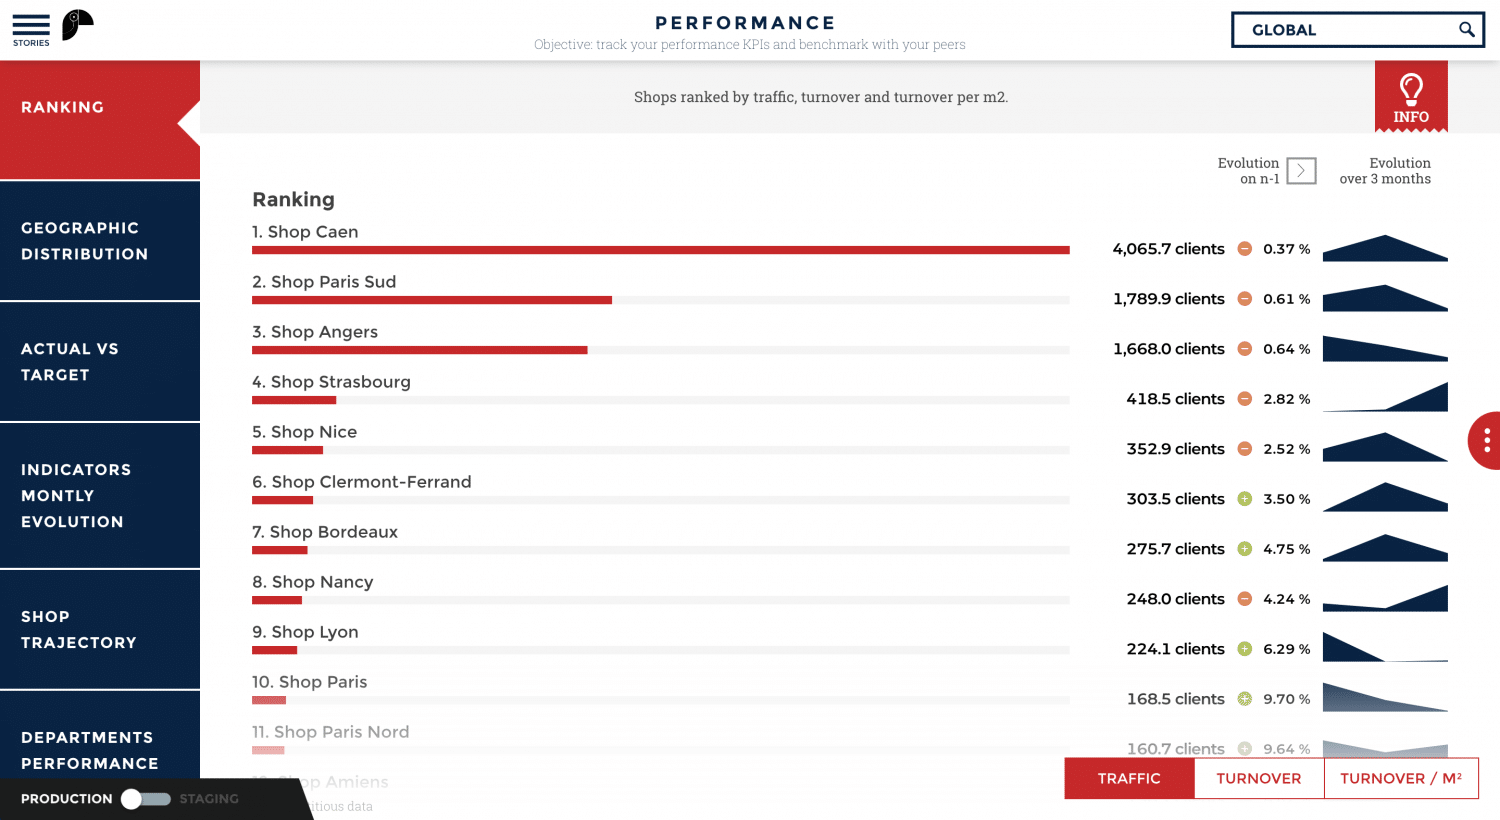1500x820 pixels.
Task: Open the Shop Trajectory section
Action: (x=100, y=630)
